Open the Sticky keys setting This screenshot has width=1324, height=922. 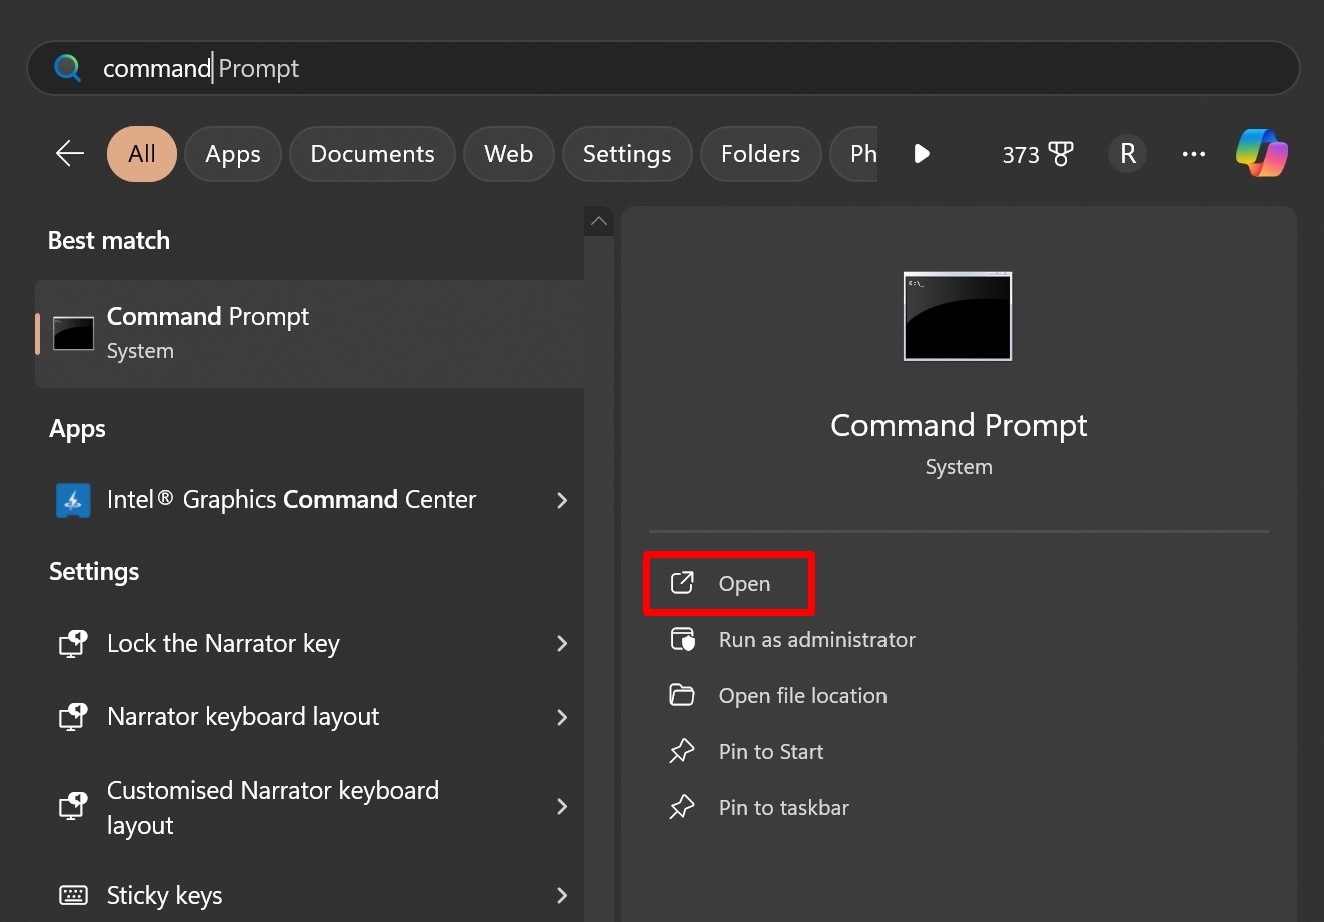(310, 895)
